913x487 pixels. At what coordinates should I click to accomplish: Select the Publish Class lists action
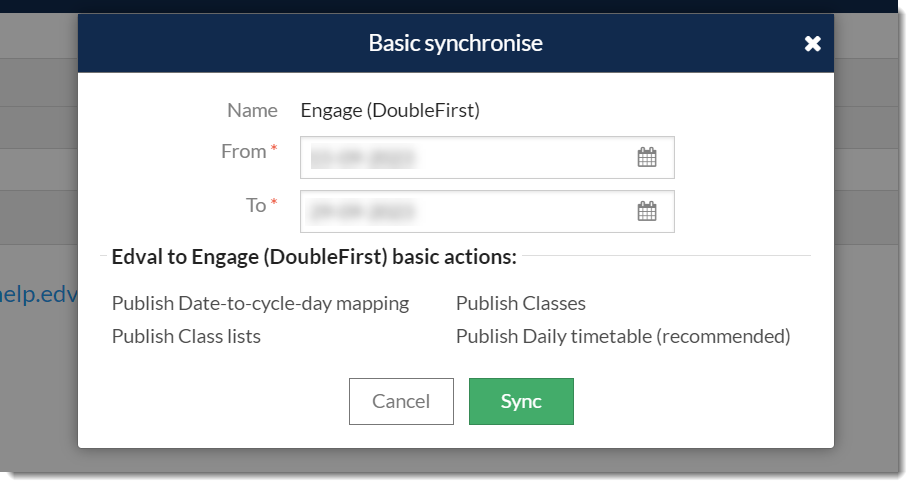[186, 337]
